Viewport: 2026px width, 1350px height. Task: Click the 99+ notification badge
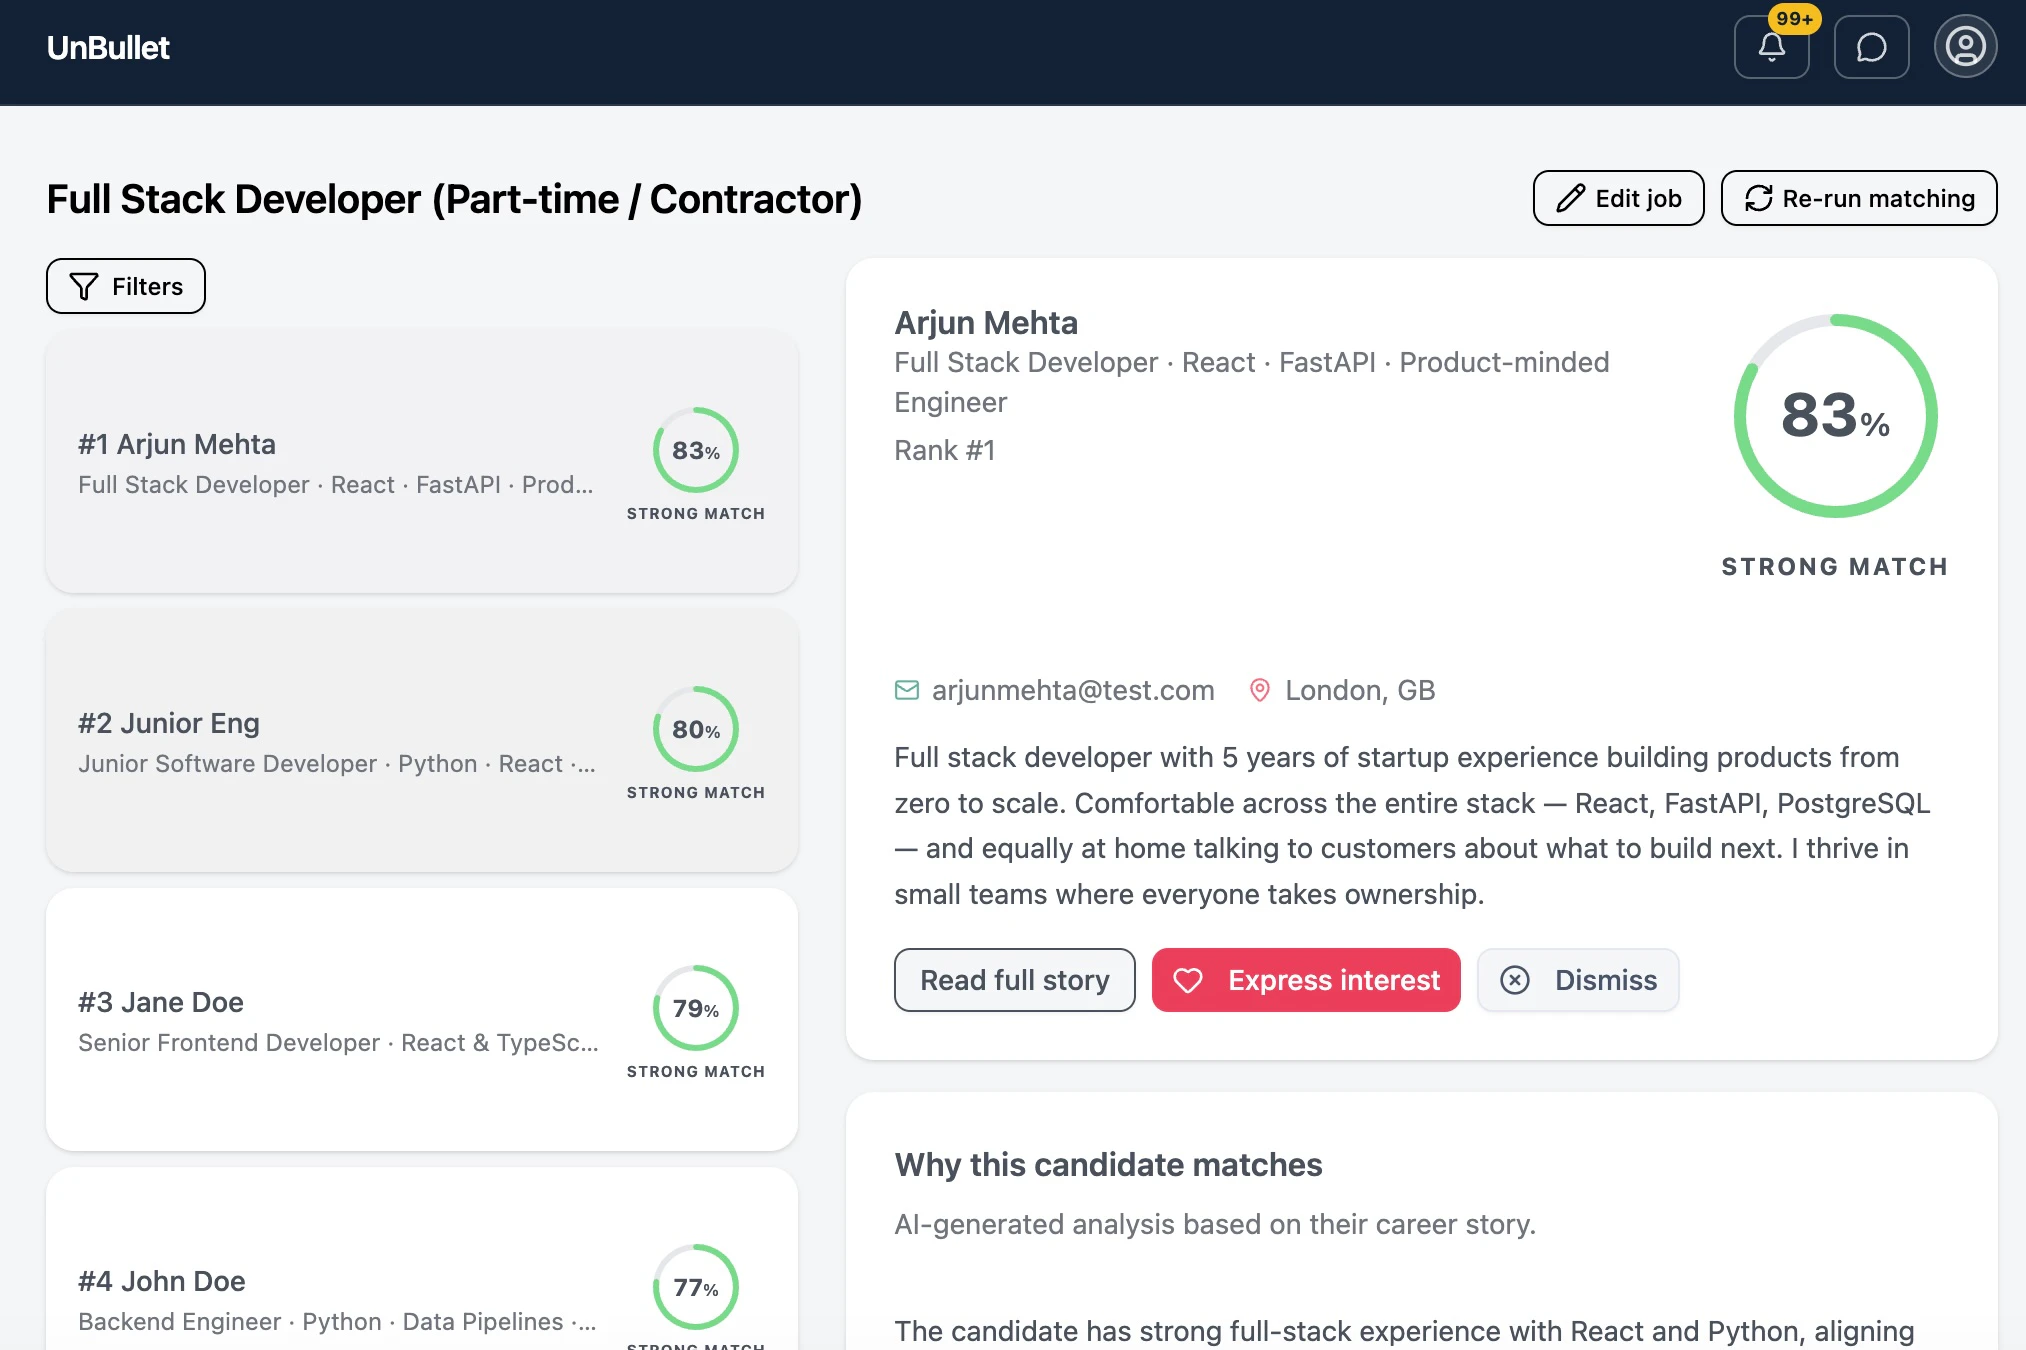pyautogui.click(x=1794, y=19)
